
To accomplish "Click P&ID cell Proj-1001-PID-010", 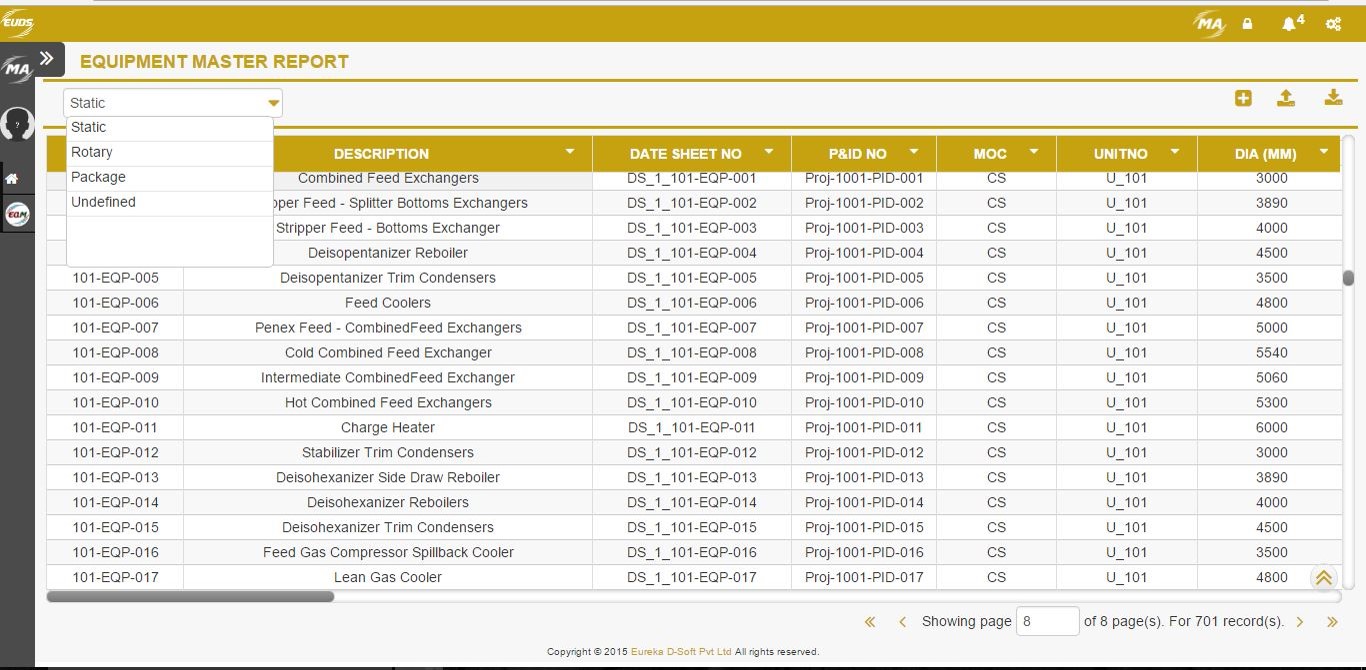I will coord(864,403).
